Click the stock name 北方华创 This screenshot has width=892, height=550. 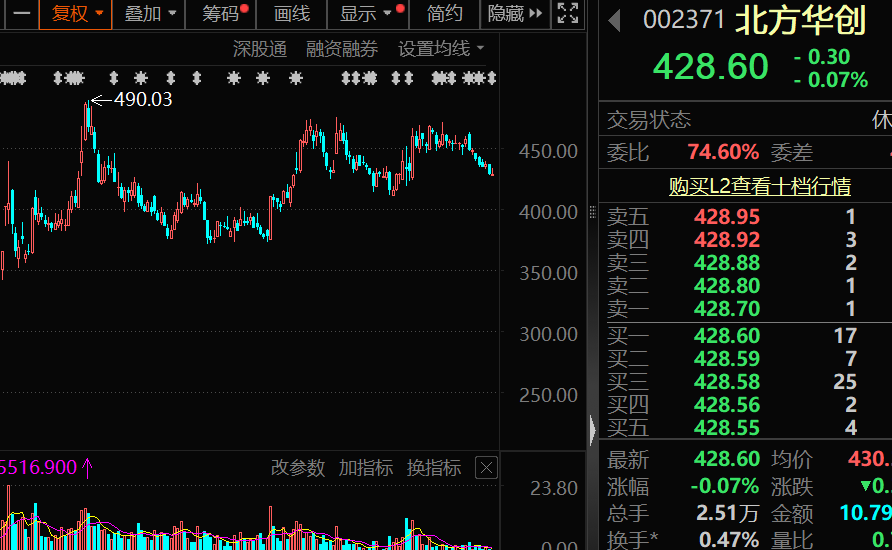tap(800, 20)
